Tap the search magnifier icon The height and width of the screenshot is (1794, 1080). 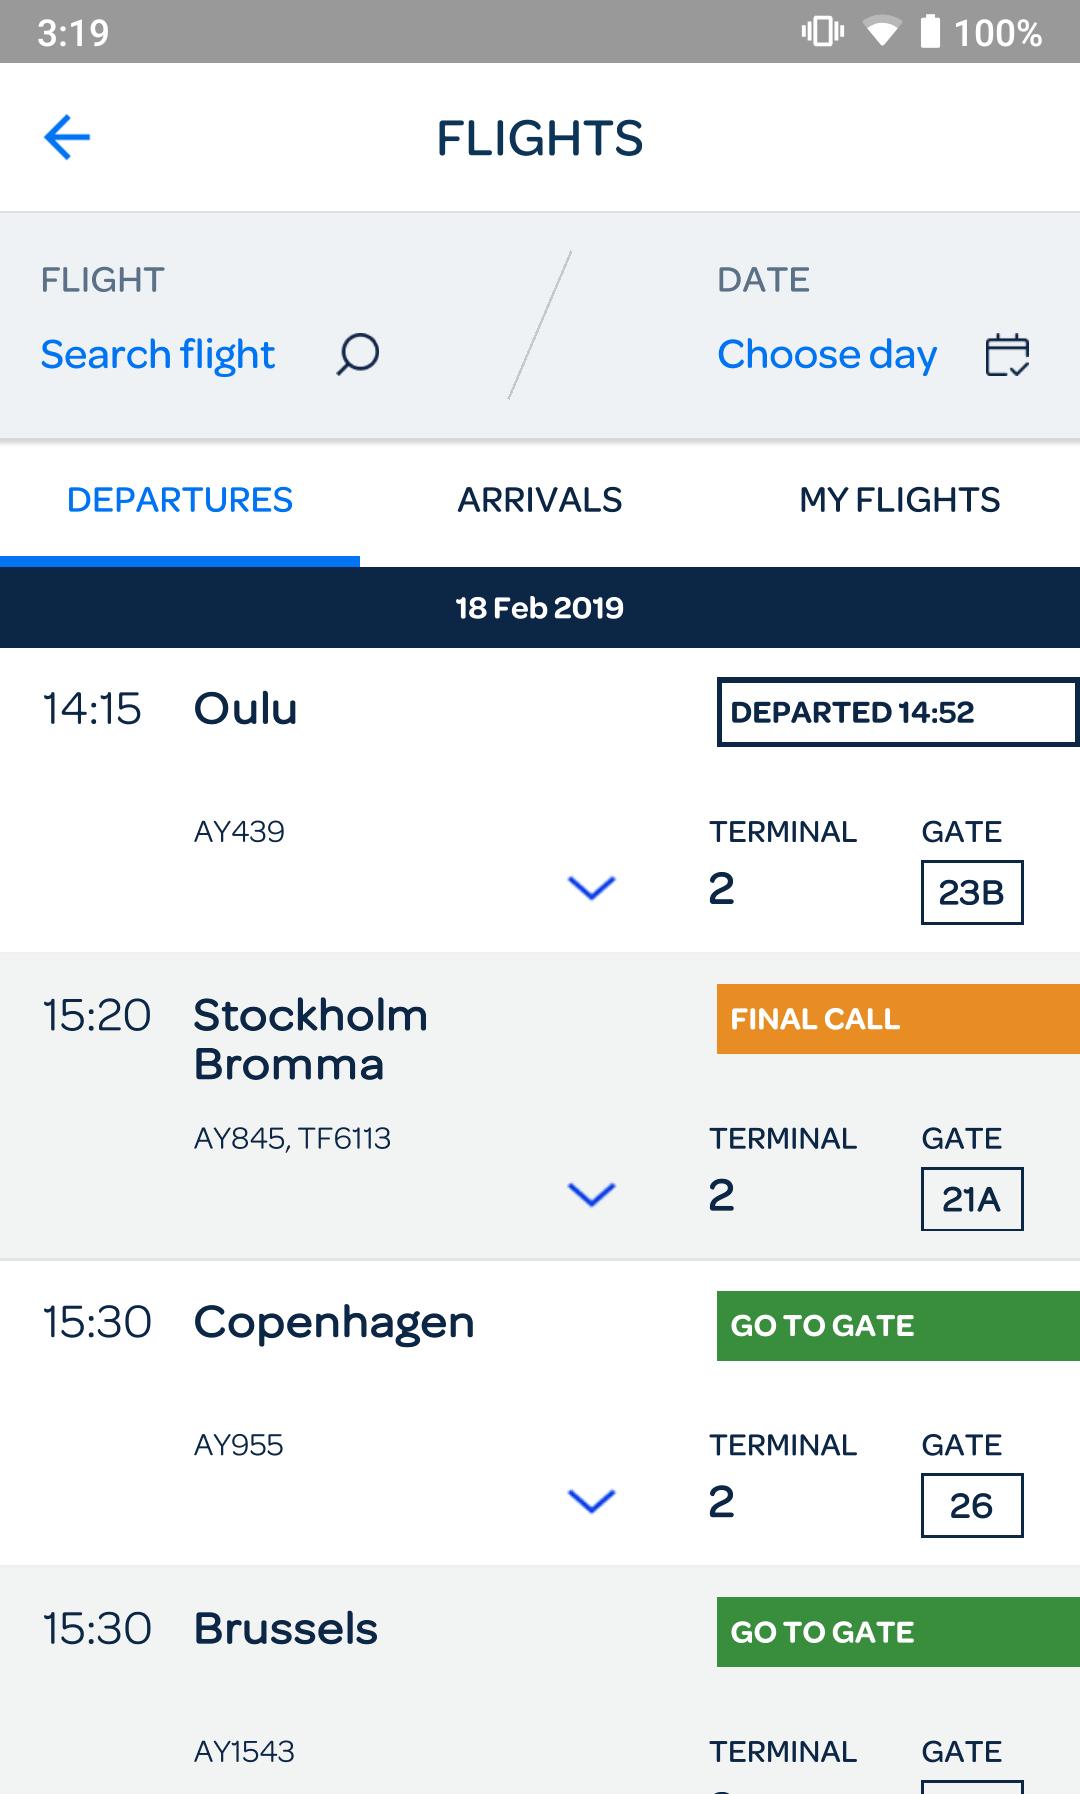[x=357, y=354]
